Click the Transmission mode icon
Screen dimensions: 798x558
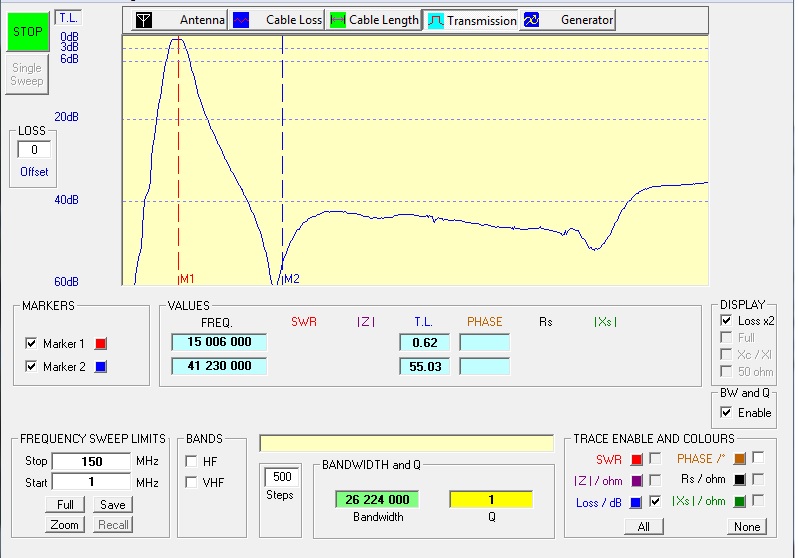pyautogui.click(x=436, y=20)
